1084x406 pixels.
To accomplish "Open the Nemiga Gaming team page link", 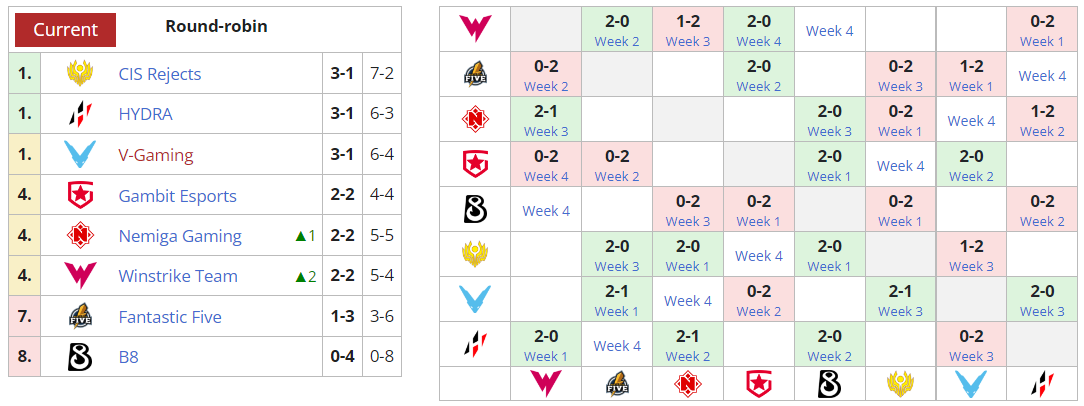I will coord(180,236).
